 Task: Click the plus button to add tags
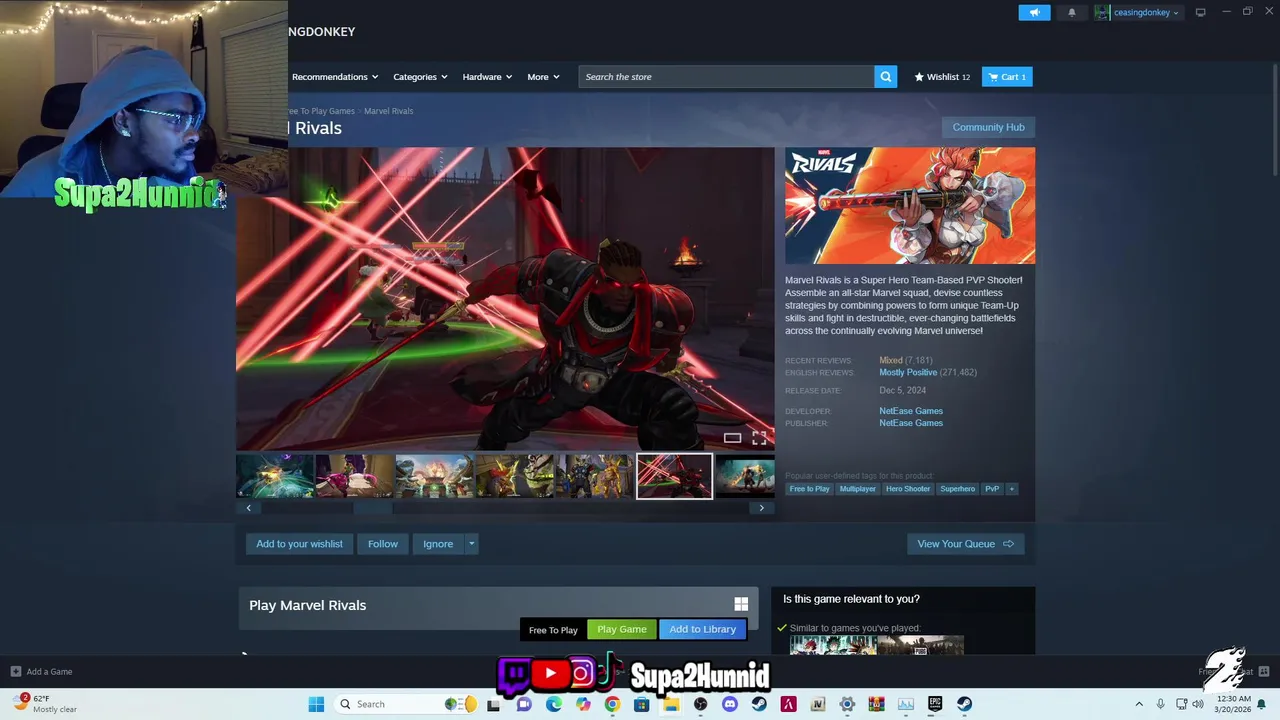[1011, 489]
